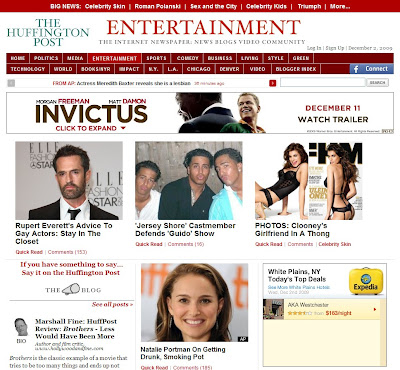
Task: Click More... in Big News bar
Action: (x=340, y=6)
